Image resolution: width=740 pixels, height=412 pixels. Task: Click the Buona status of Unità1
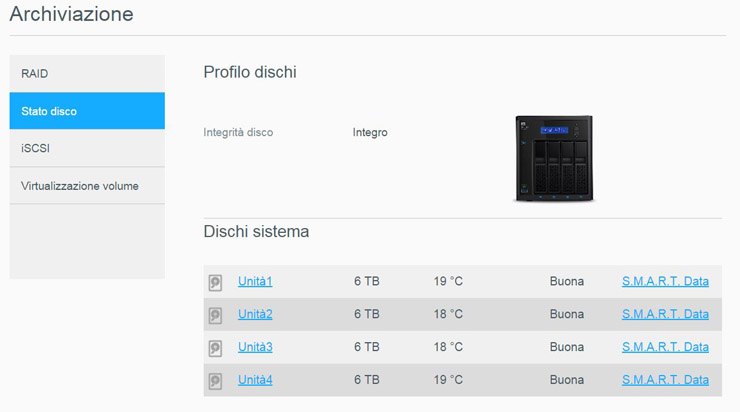click(x=566, y=282)
